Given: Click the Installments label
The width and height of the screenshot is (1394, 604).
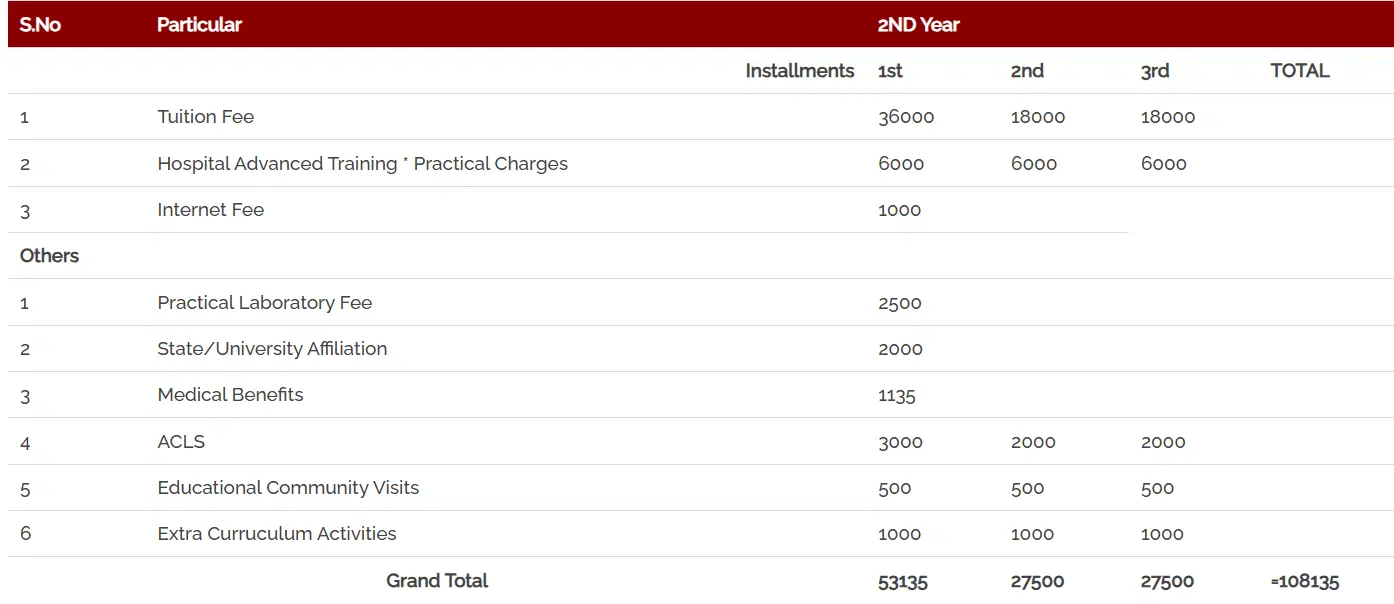Looking at the screenshot, I should 799,71.
